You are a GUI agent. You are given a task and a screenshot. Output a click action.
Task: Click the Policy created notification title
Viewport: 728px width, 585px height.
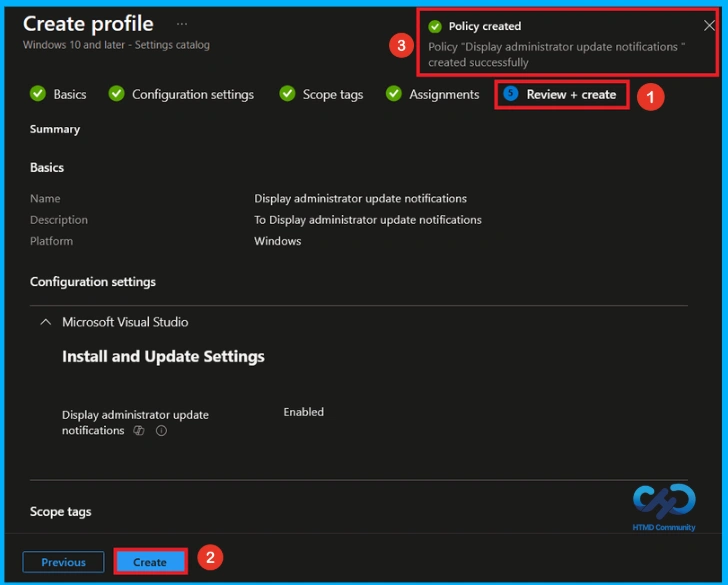[x=485, y=26]
